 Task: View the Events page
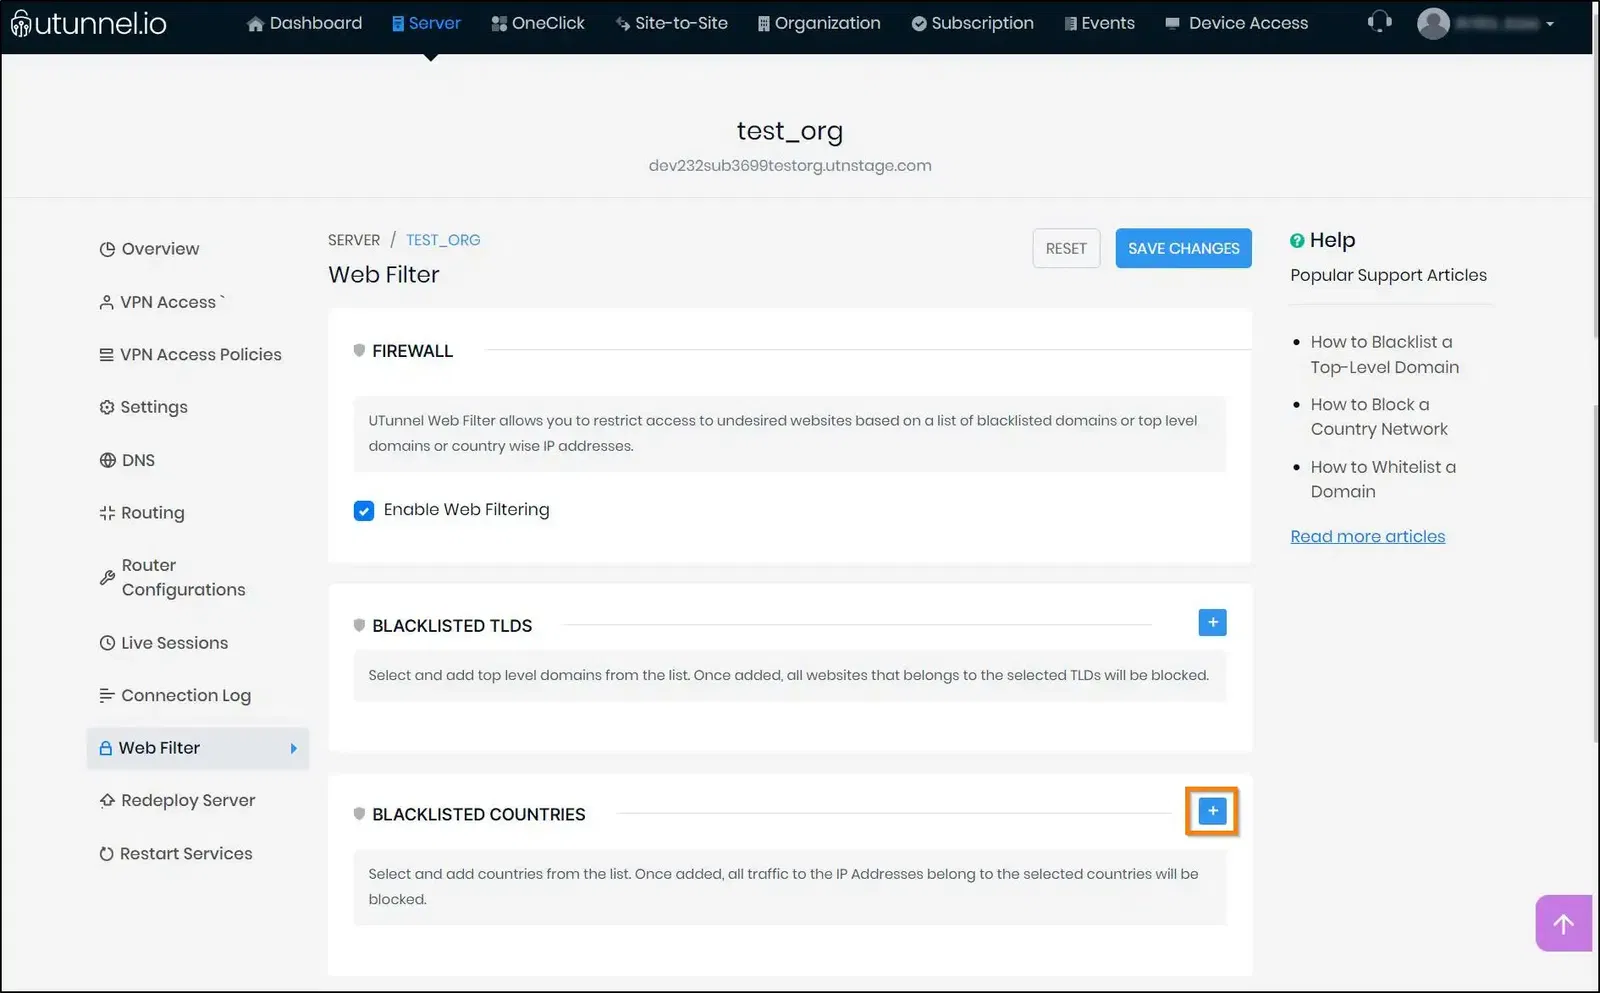[1099, 23]
